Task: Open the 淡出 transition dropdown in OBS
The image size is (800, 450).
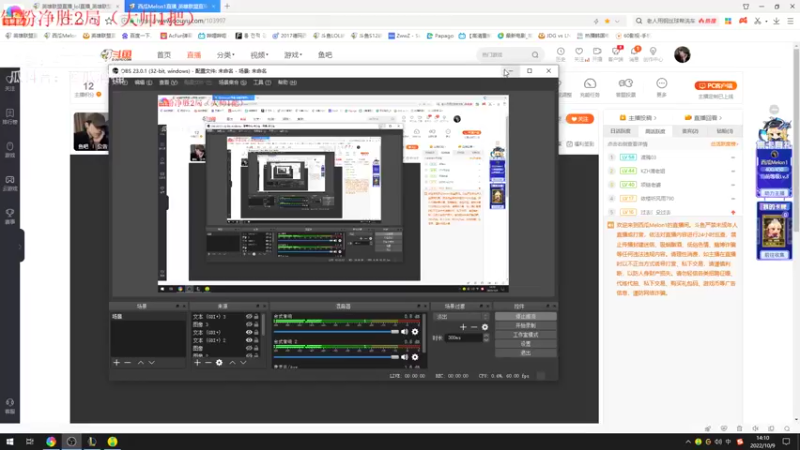Action: pos(461,316)
